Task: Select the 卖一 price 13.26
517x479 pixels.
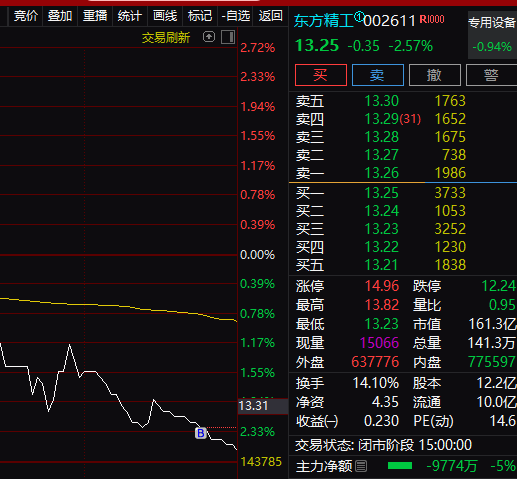Action: click(382, 173)
